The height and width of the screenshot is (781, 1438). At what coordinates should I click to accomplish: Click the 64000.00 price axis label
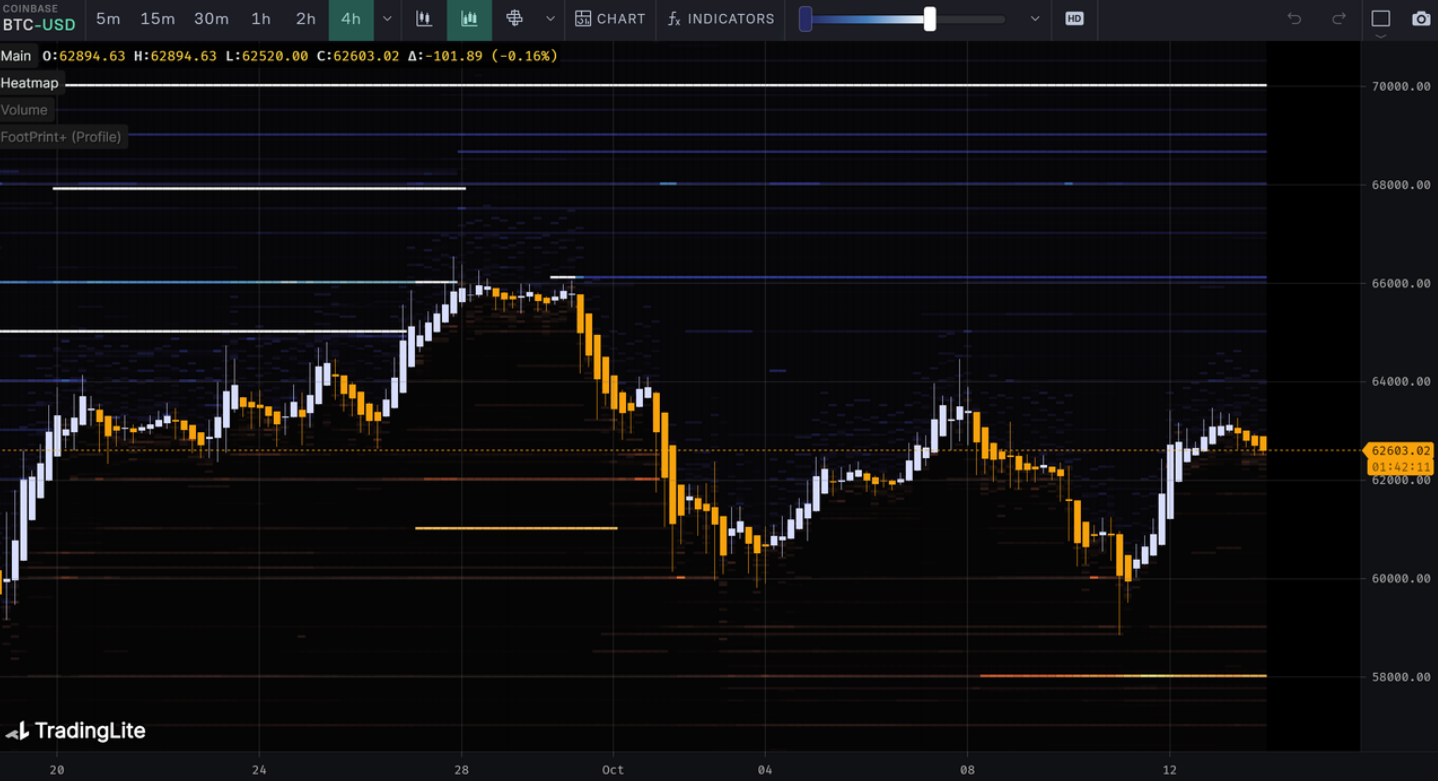point(1401,382)
